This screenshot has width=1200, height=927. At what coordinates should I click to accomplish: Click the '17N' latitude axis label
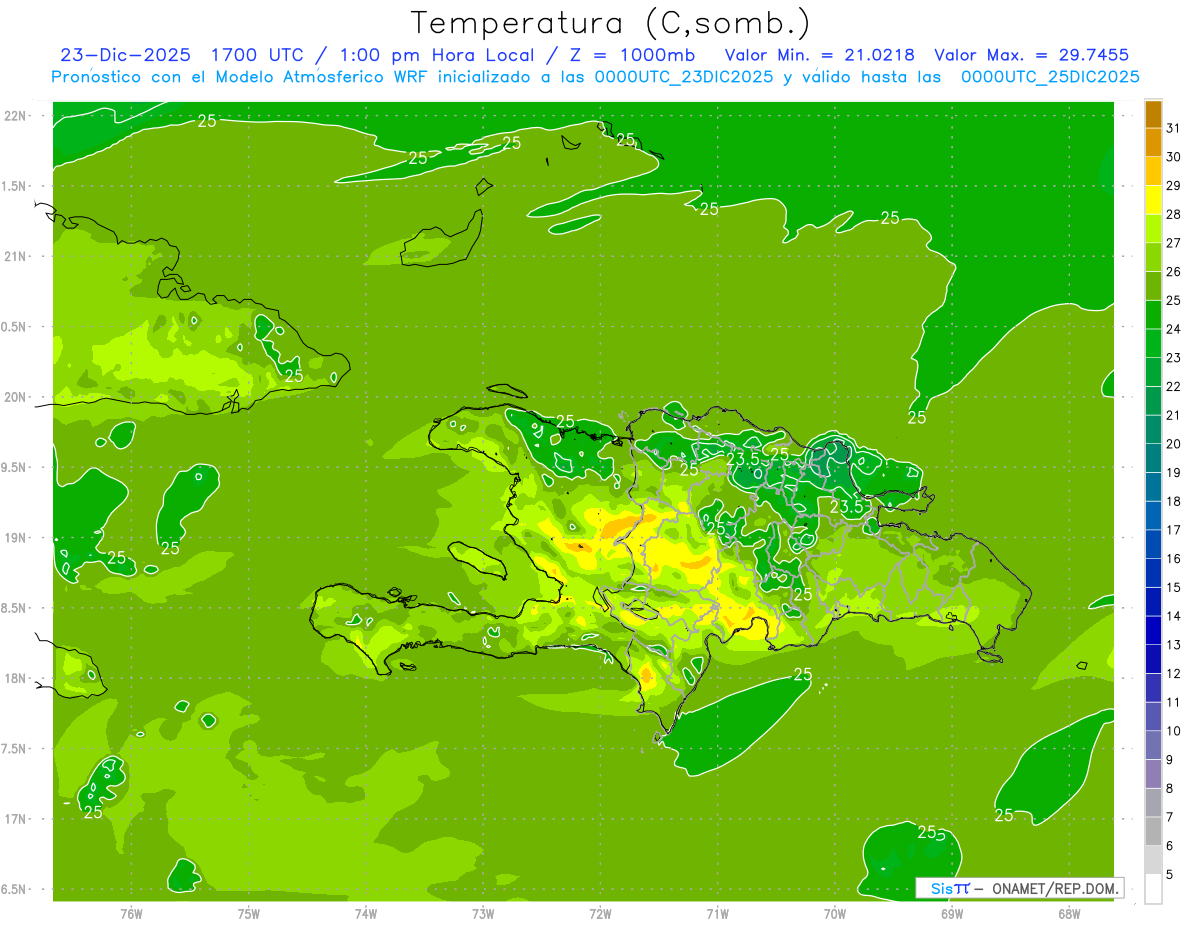(x=15, y=819)
